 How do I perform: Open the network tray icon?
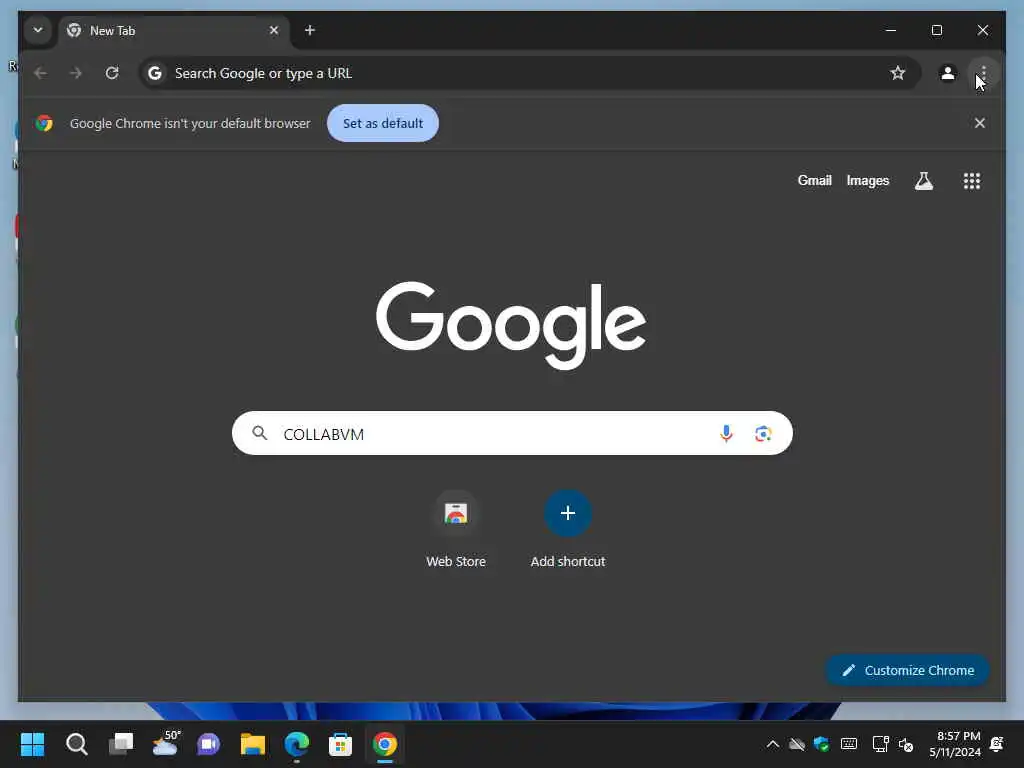(x=880, y=744)
